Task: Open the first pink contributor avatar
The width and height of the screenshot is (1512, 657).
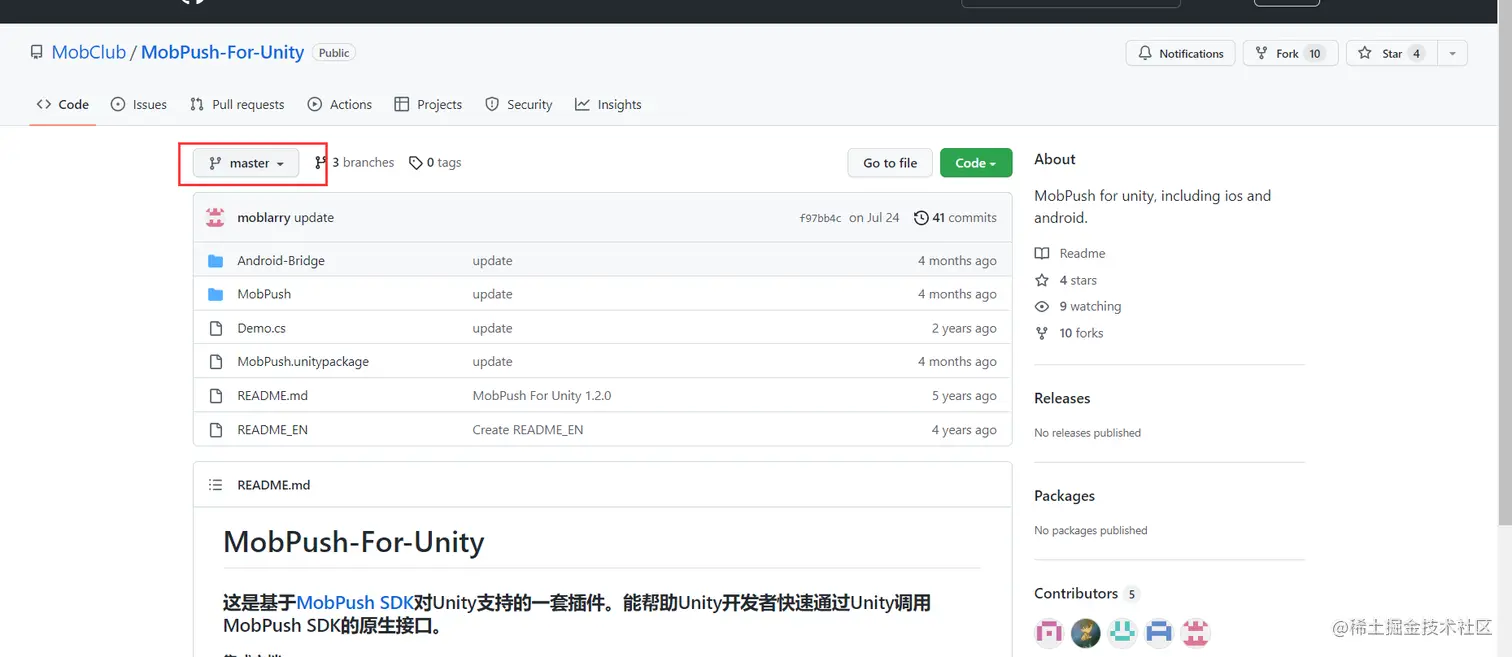Action: pos(1049,632)
